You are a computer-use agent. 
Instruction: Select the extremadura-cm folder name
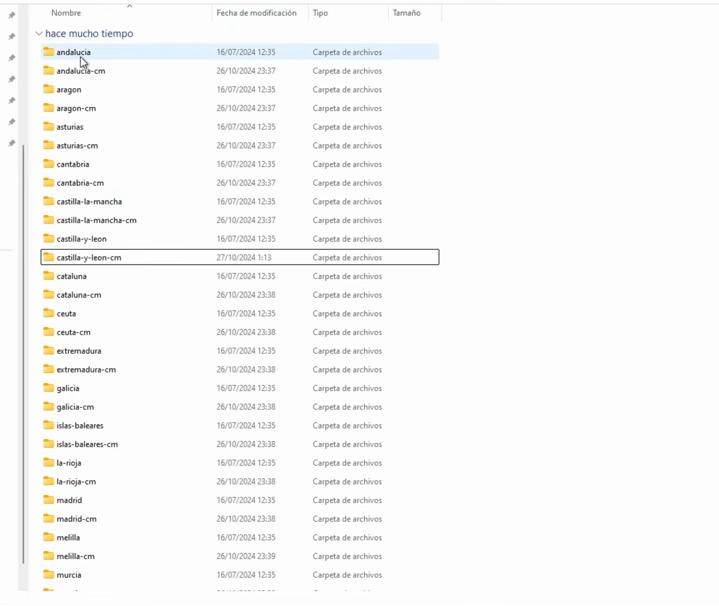[86, 369]
